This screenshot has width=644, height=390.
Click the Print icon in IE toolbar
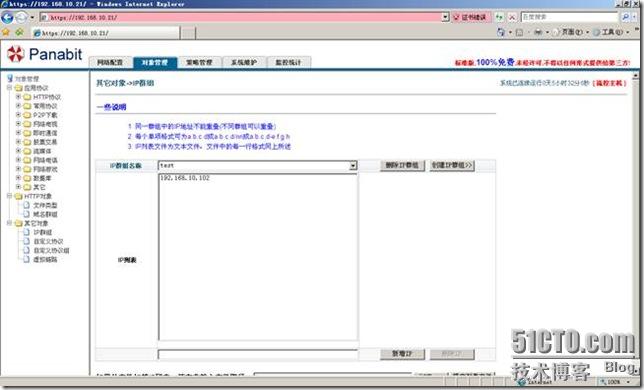coord(538,32)
